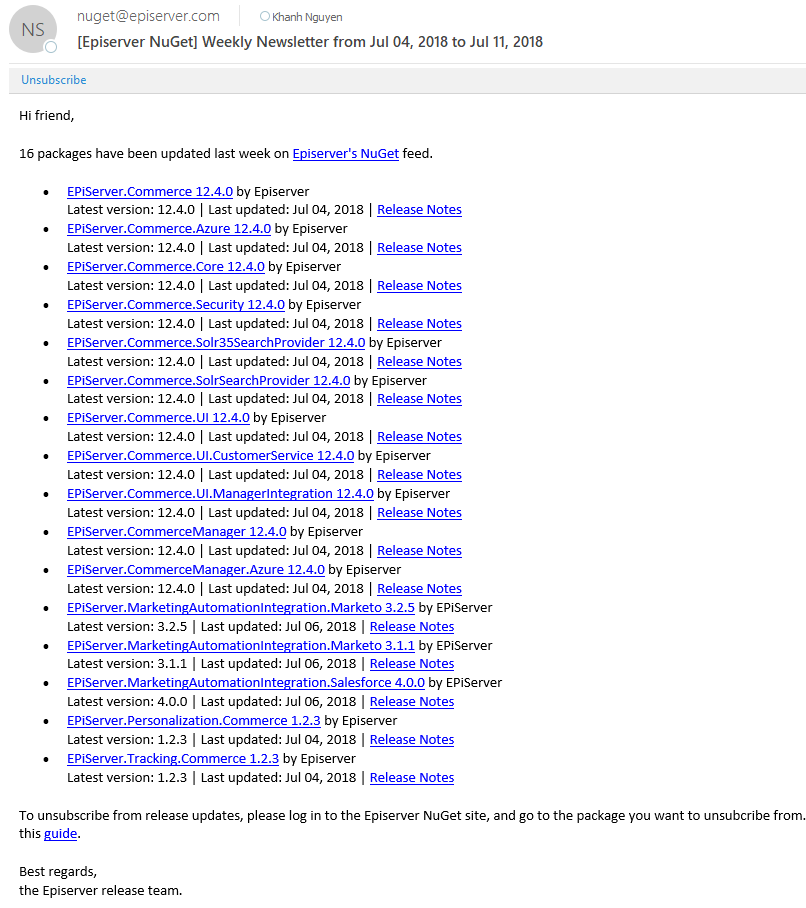Open MarketingAutomationIntegration.Marketo 3.2.5 link
806x908 pixels.
tap(241, 607)
